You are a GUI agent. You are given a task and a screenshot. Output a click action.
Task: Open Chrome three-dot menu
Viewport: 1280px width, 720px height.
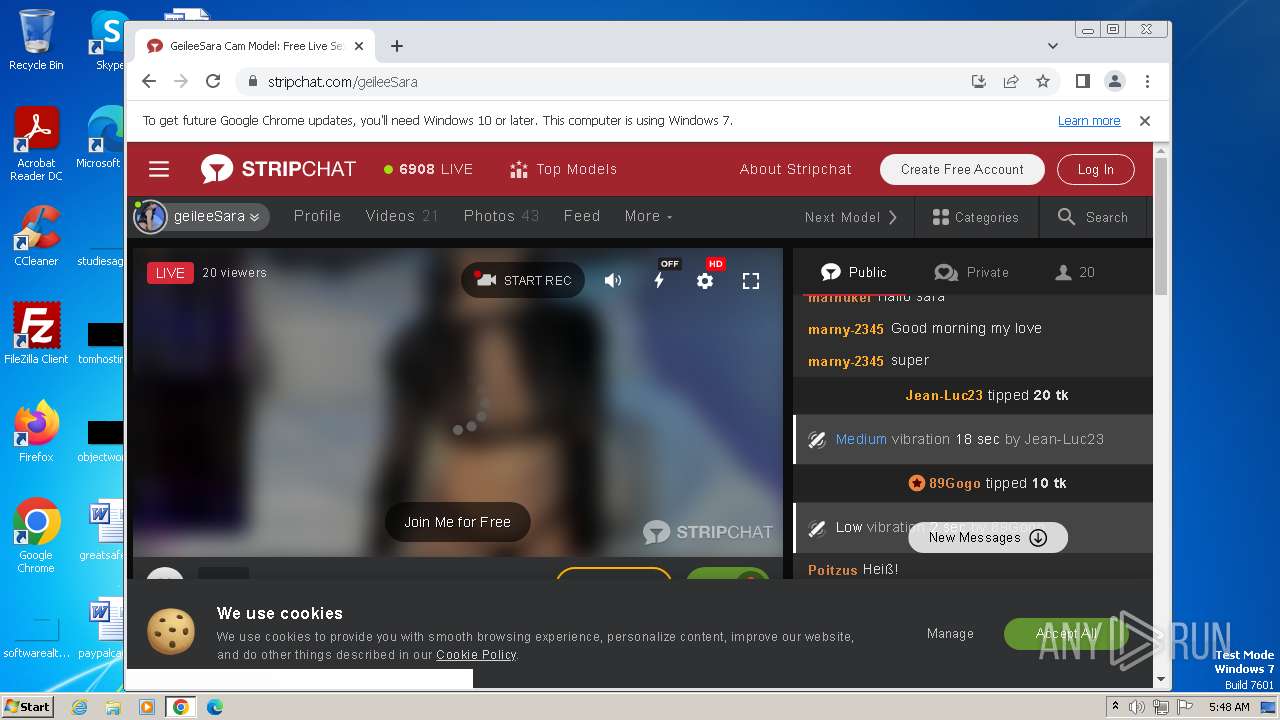1147,81
